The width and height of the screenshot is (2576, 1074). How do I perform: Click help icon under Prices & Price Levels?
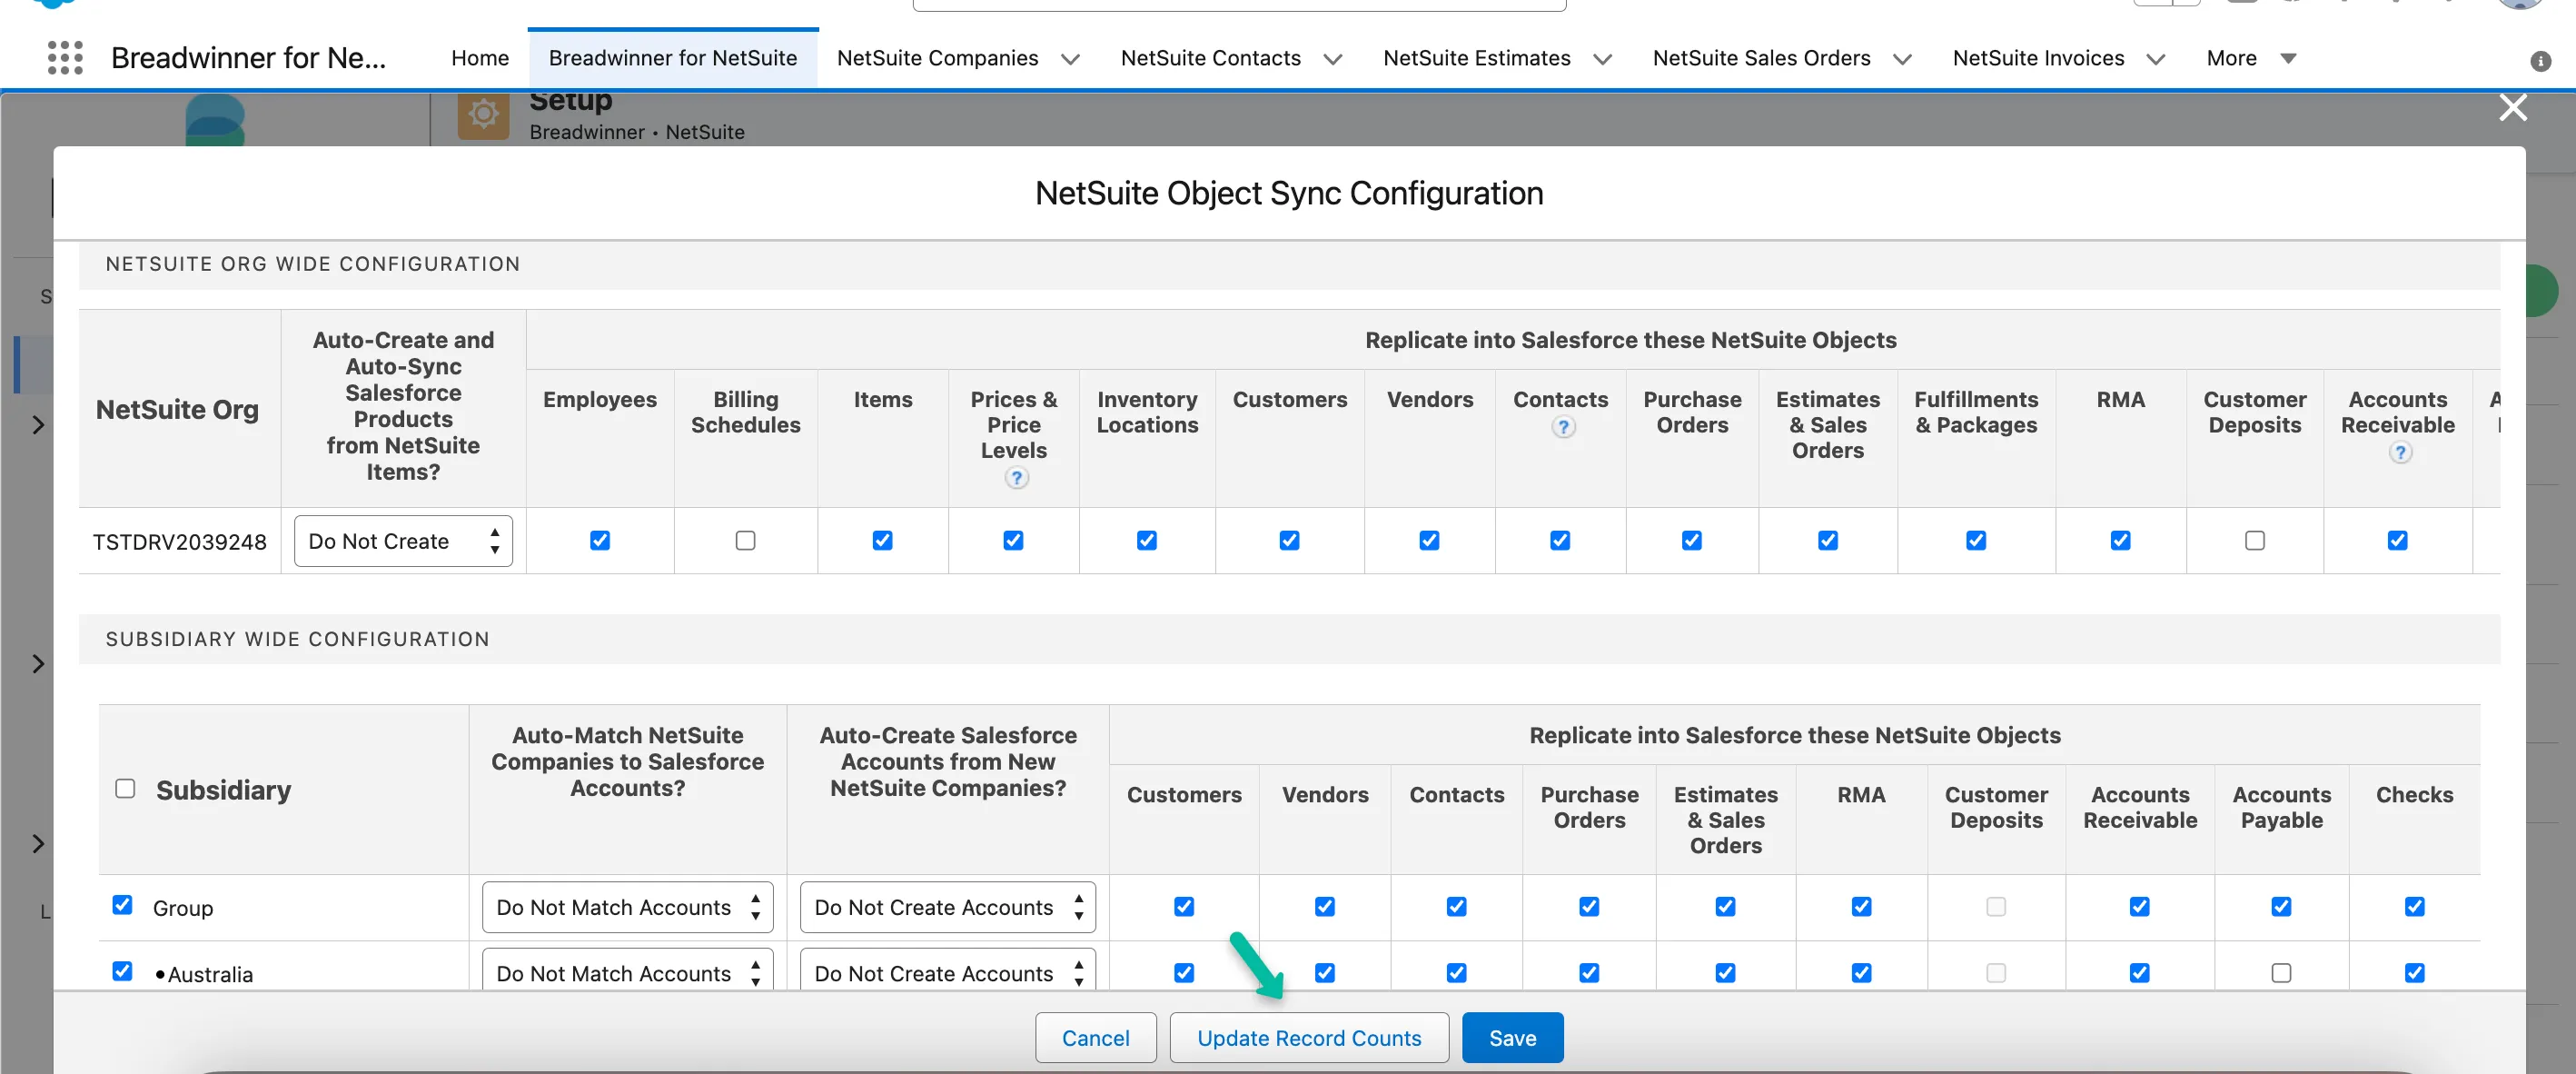point(1016,479)
